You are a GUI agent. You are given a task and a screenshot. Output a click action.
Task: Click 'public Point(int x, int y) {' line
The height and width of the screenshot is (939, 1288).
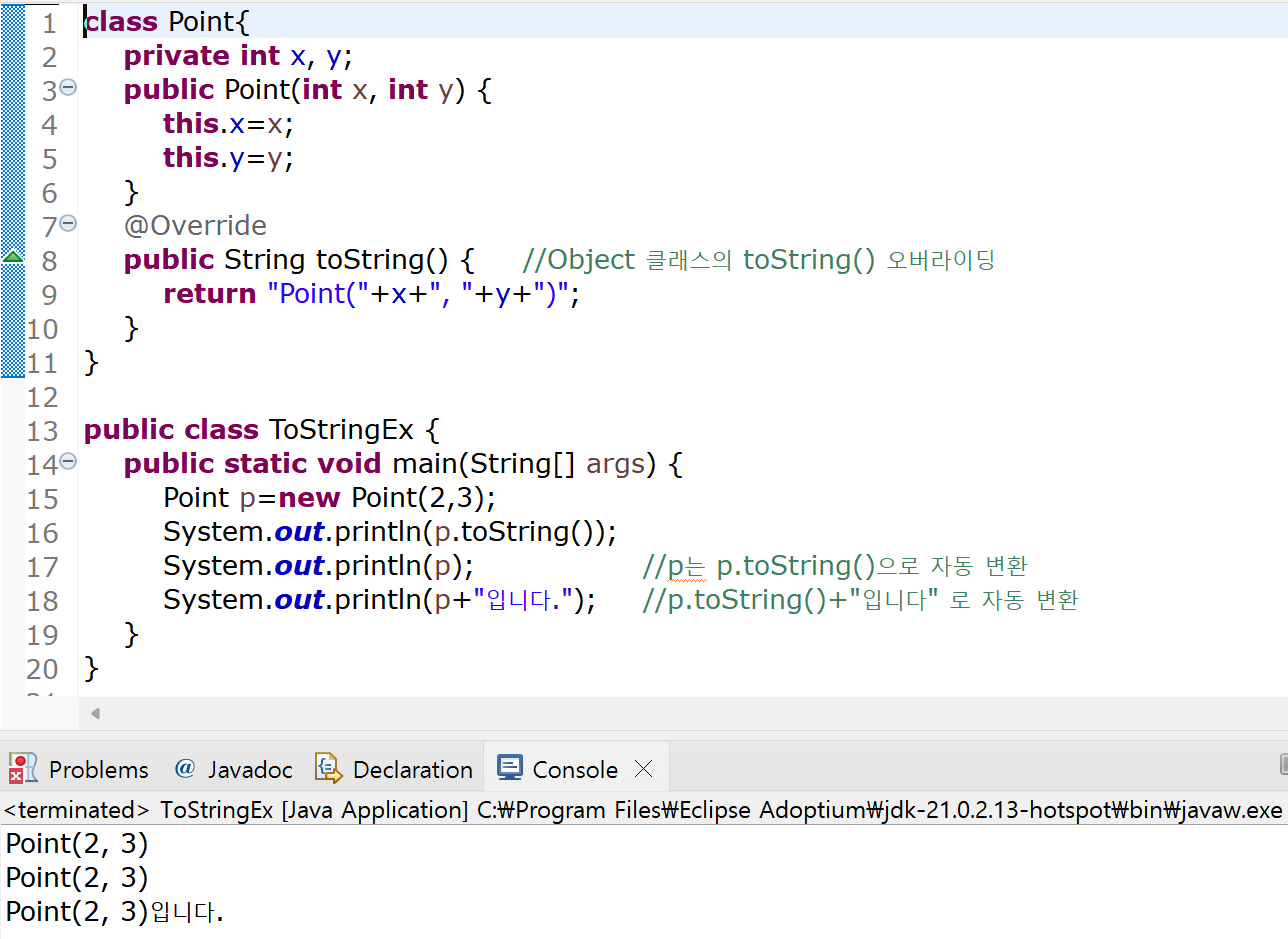click(x=308, y=90)
